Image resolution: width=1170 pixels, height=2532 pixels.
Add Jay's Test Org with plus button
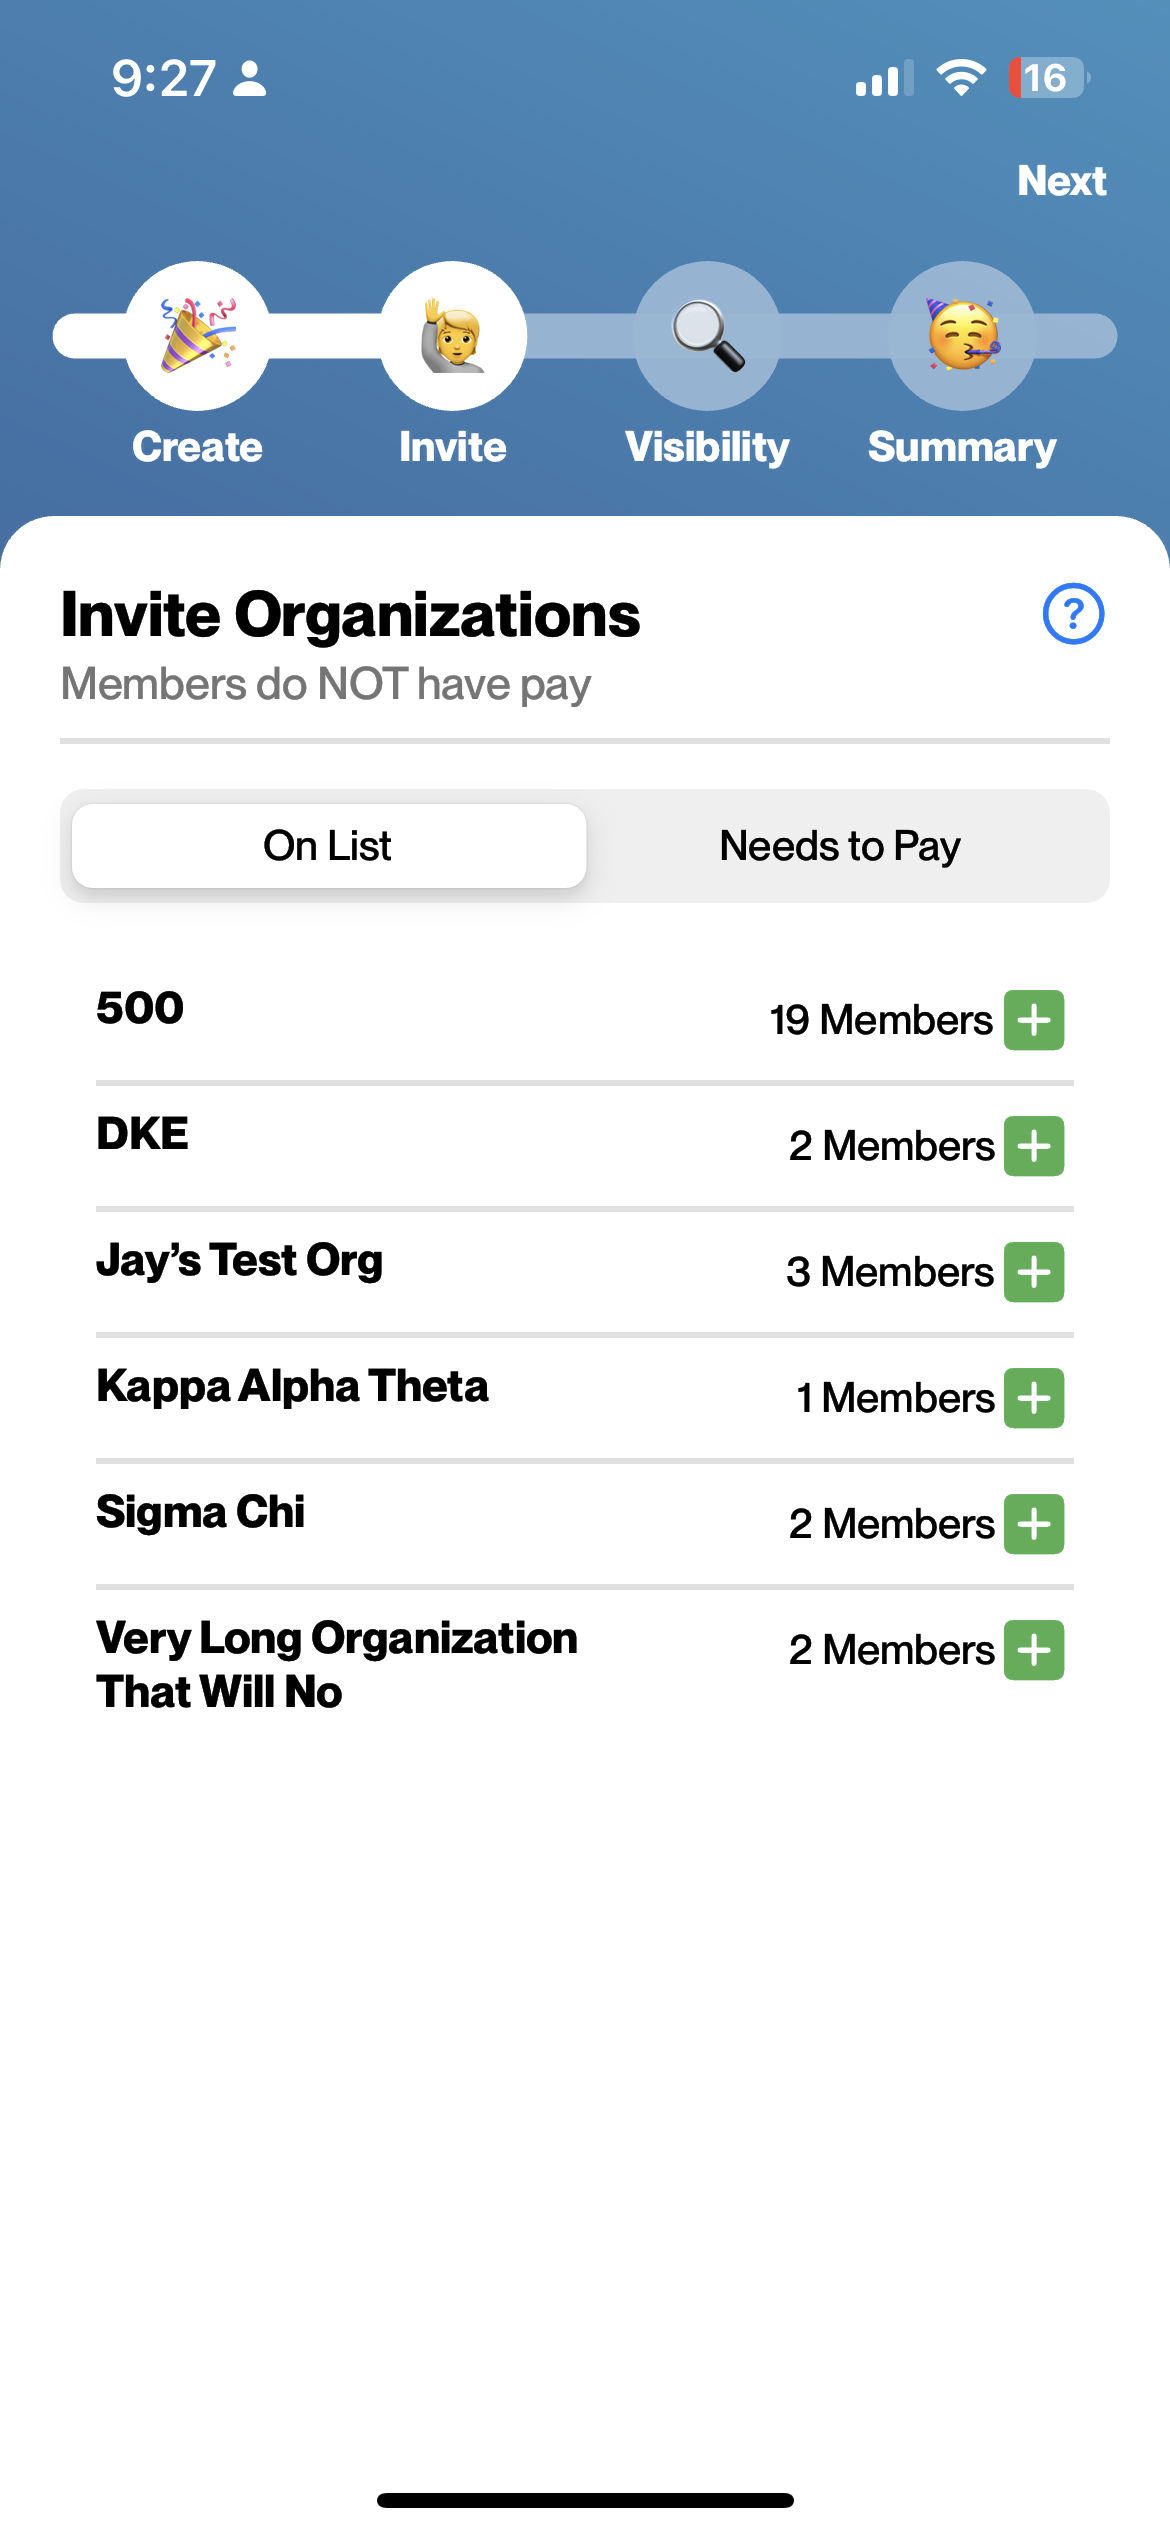tap(1034, 1272)
